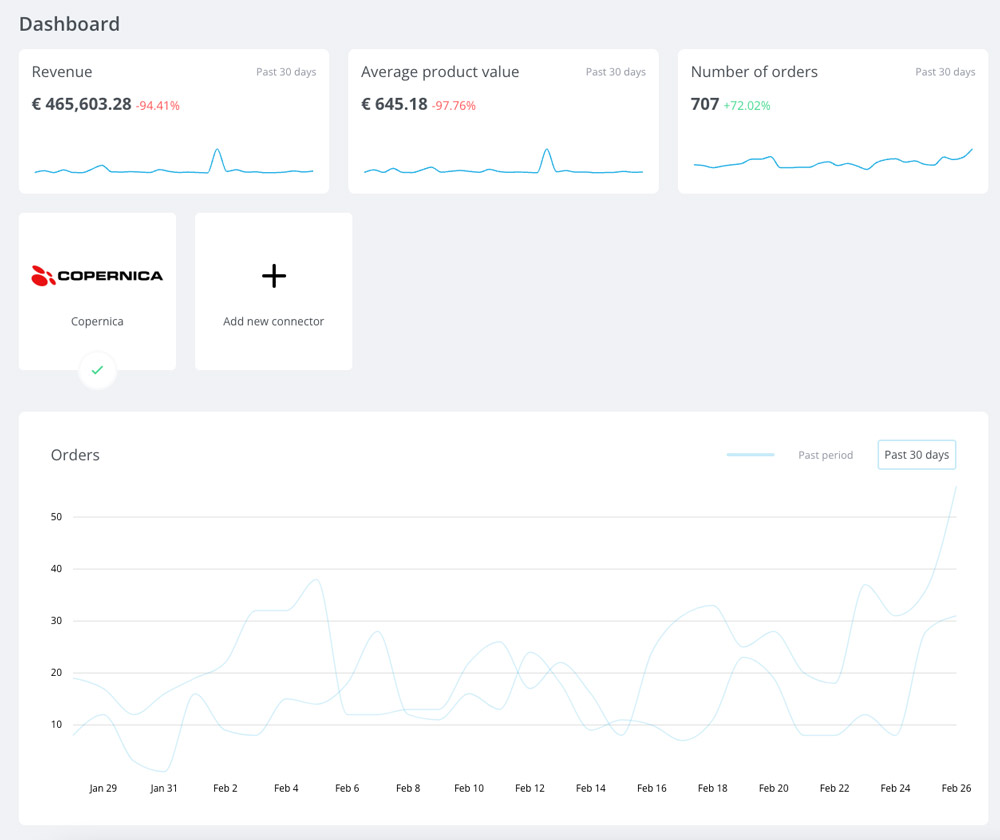Click the 20 y-axis label
The height and width of the screenshot is (840, 1000).
coord(56,673)
